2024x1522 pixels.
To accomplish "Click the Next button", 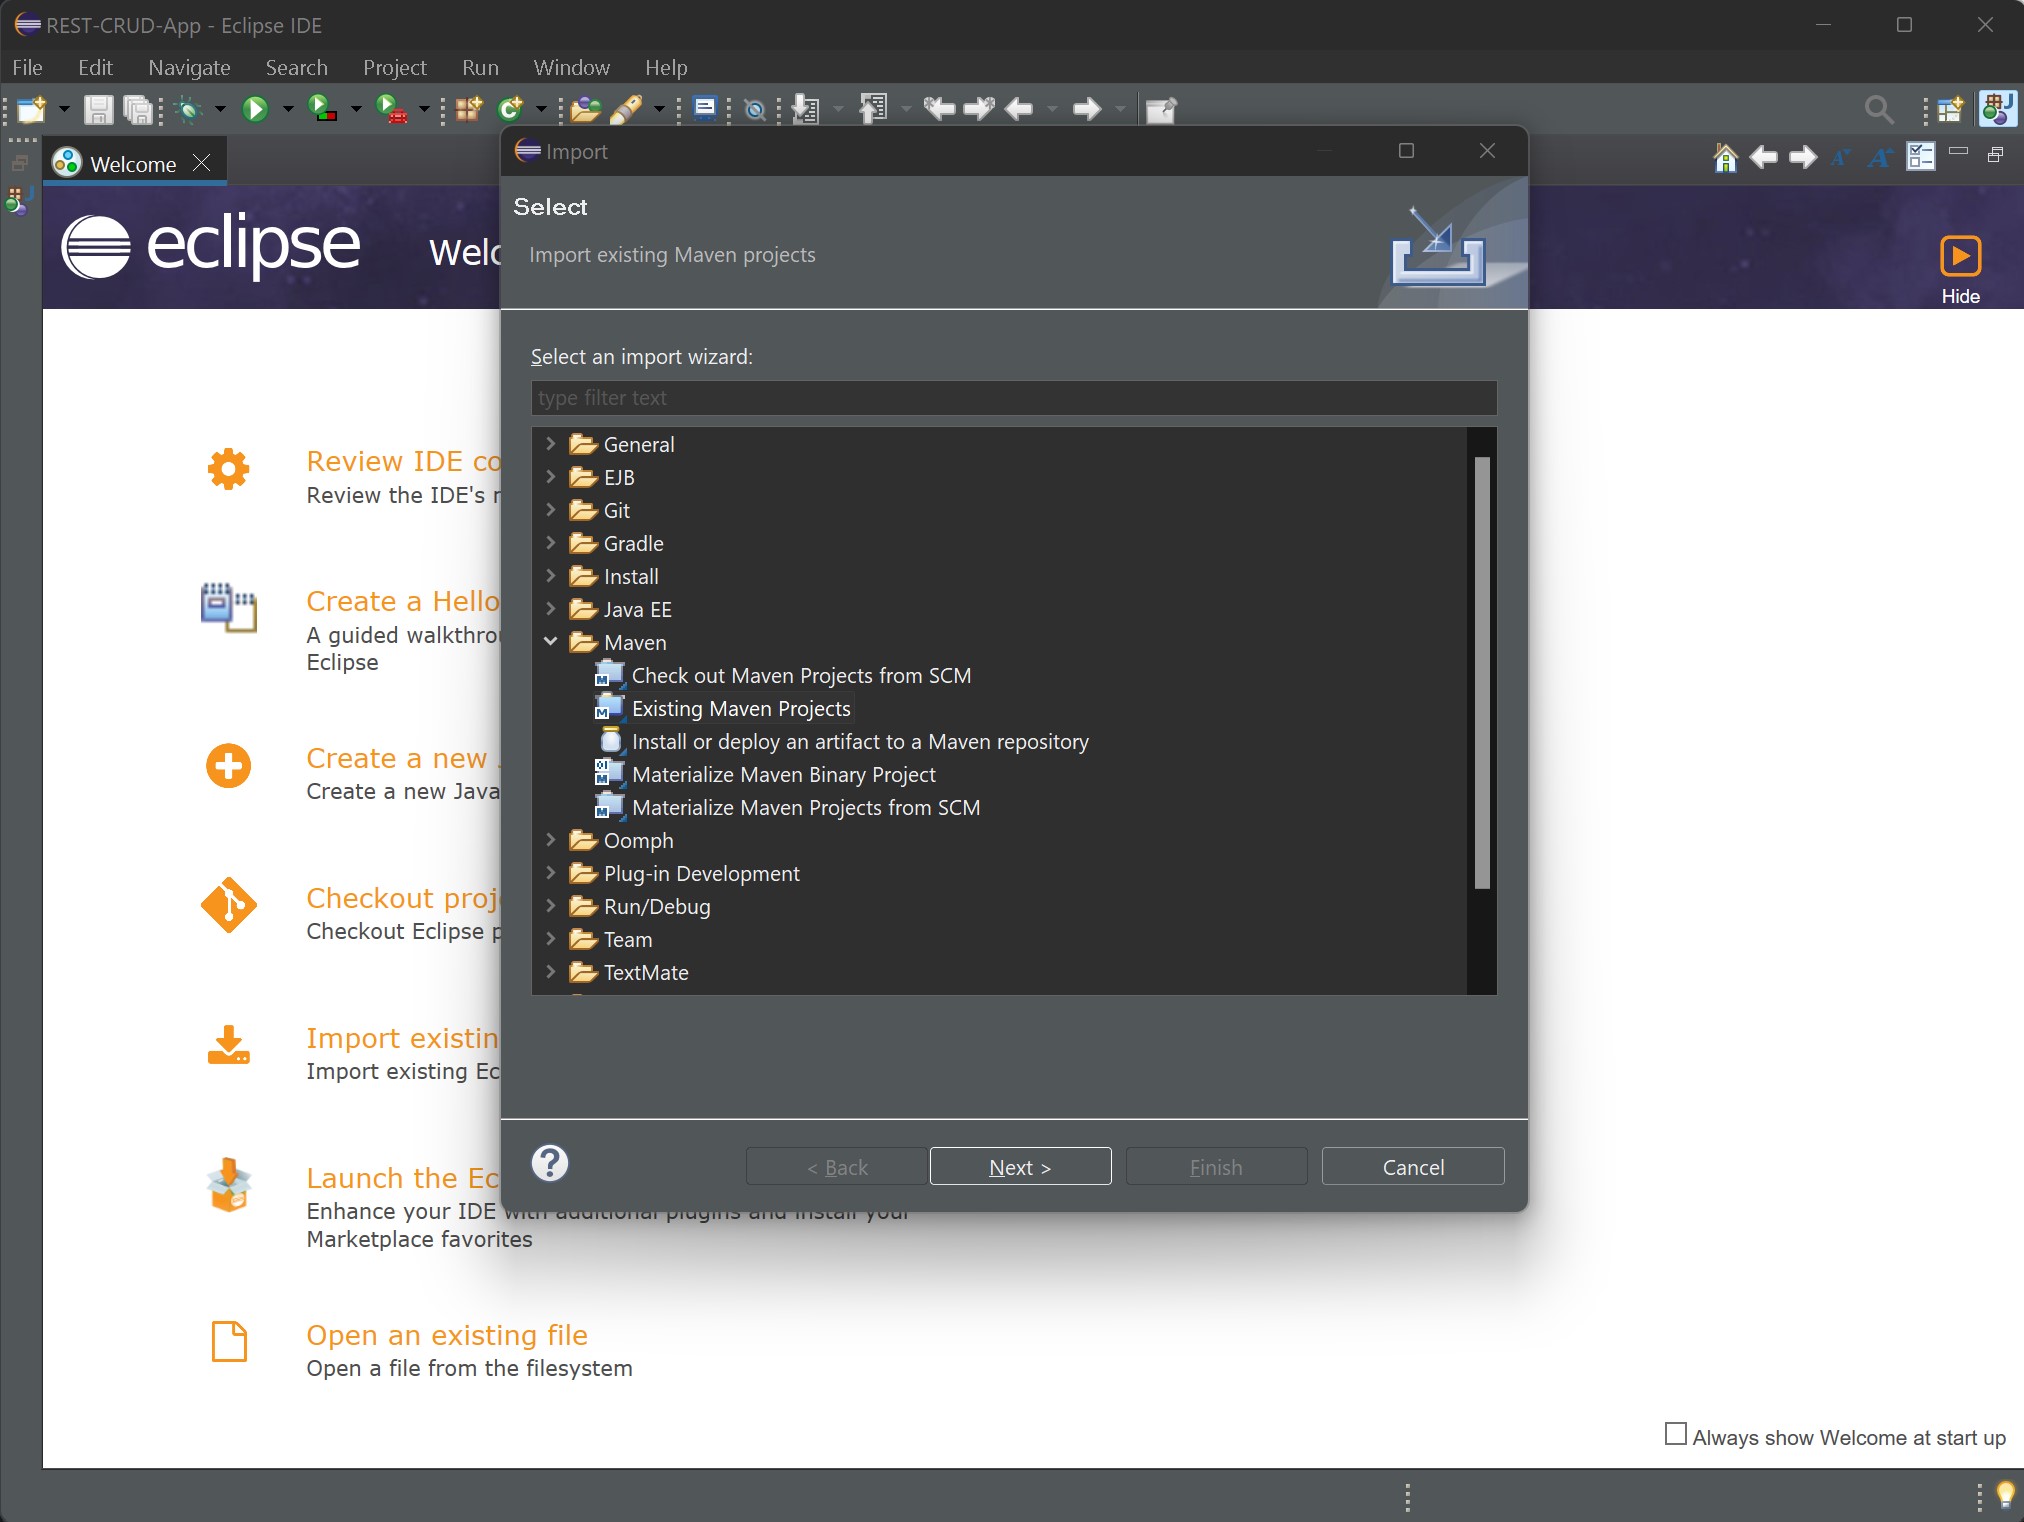I will point(1020,1166).
